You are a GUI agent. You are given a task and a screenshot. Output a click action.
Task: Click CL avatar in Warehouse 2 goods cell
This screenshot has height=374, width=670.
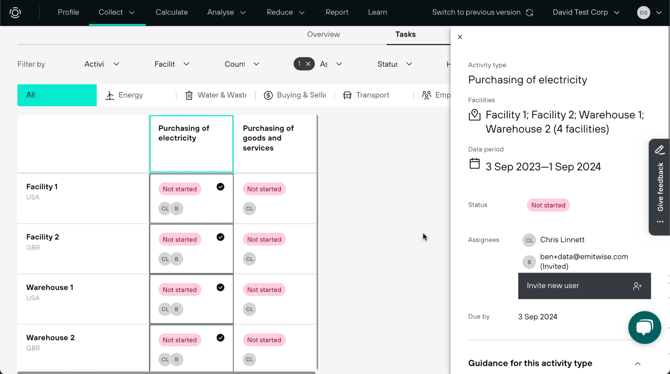click(250, 359)
